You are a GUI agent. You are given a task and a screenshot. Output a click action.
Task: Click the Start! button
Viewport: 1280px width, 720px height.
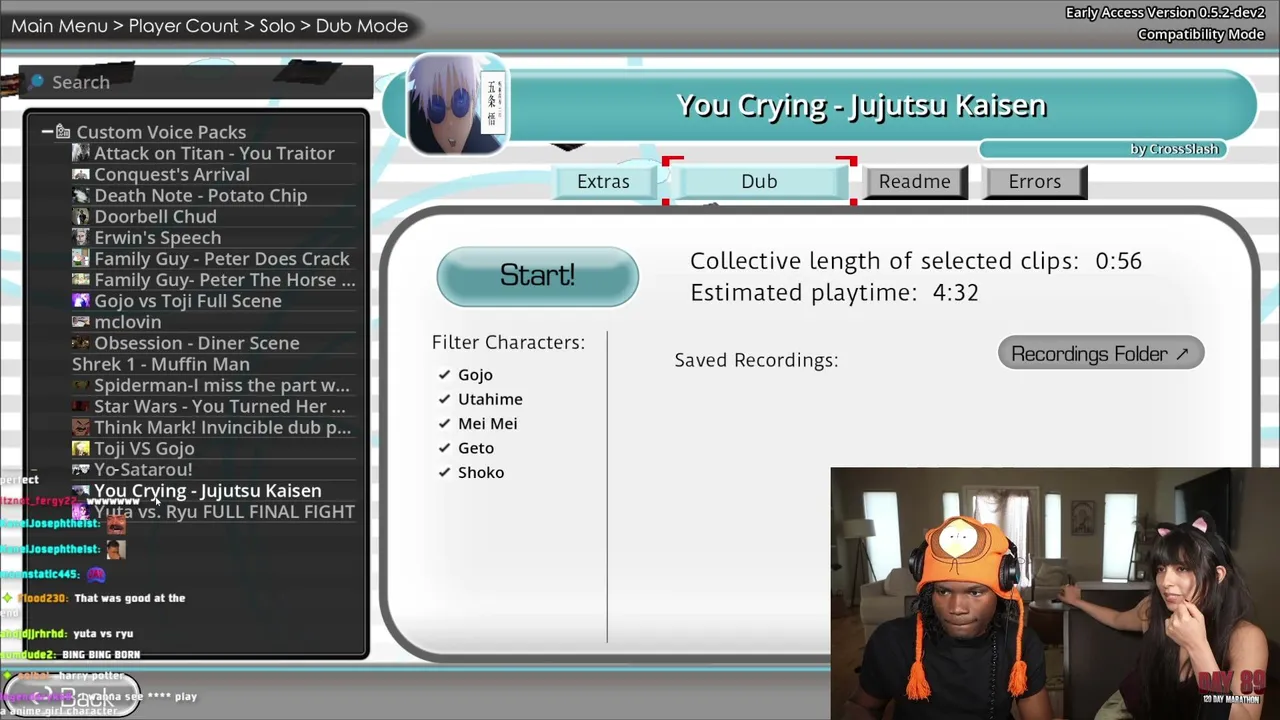pyautogui.click(x=537, y=276)
